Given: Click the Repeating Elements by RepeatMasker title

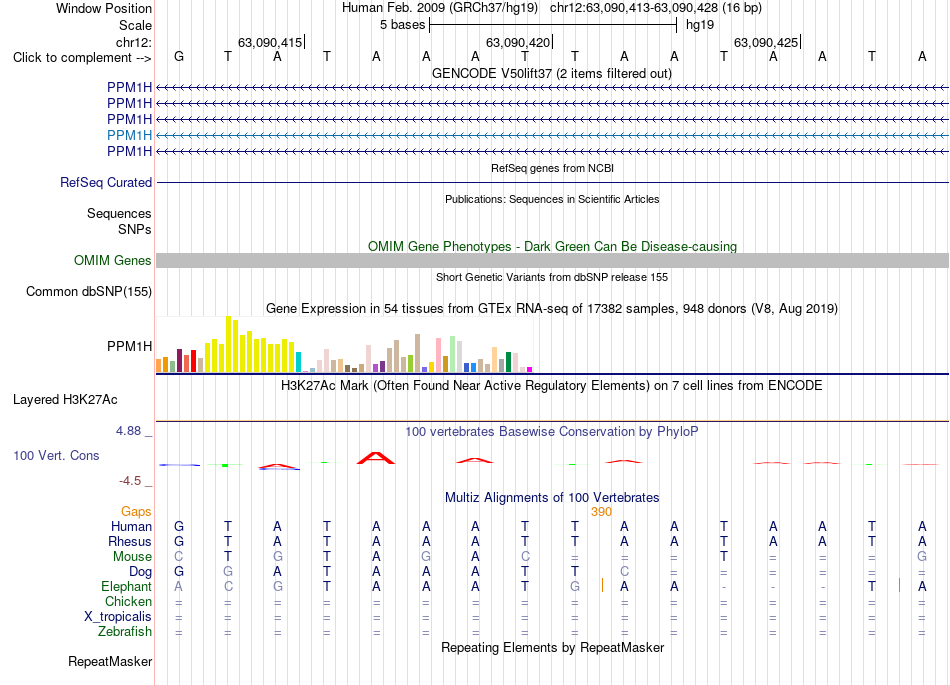Looking at the screenshot, I should click(x=552, y=647).
